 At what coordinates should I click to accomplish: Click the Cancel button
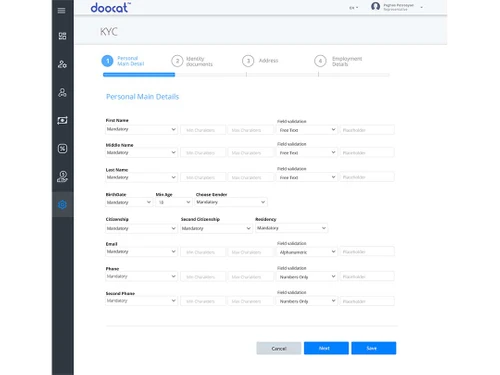click(279, 348)
